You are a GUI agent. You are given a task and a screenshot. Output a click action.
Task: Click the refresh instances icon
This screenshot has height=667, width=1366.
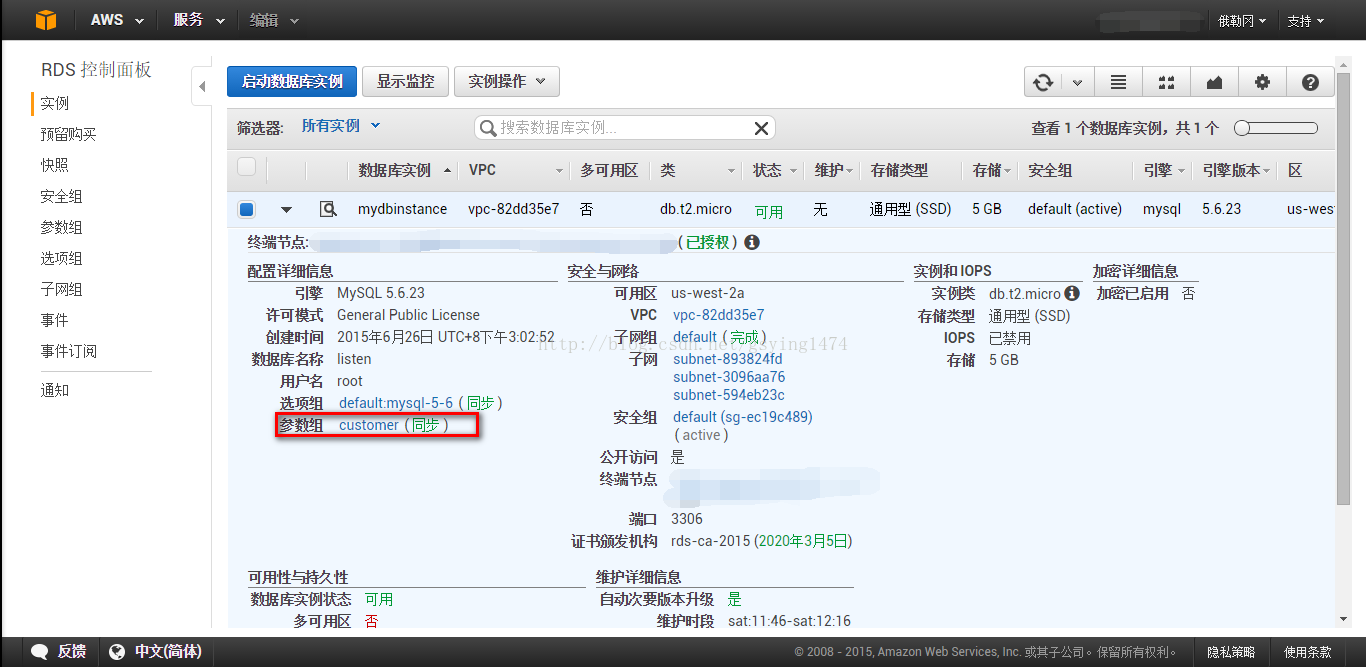pyautogui.click(x=1043, y=82)
